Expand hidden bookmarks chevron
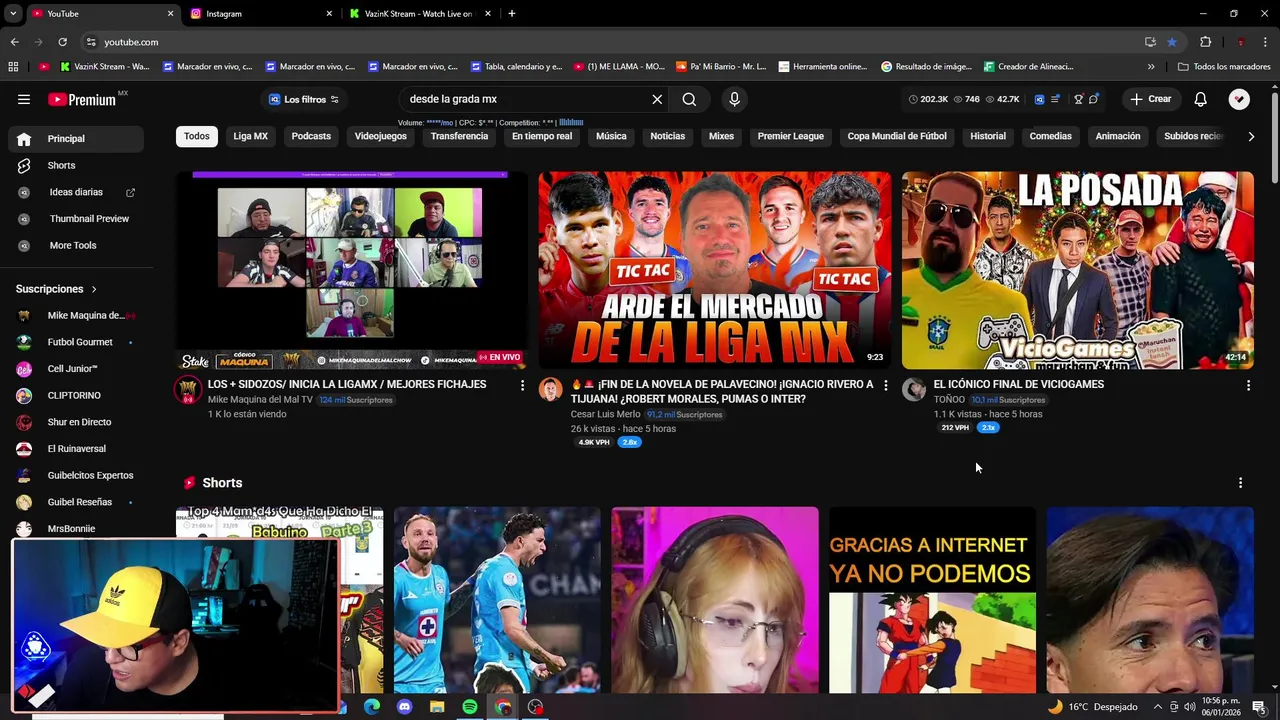This screenshot has width=1280, height=720. pos(1151,67)
